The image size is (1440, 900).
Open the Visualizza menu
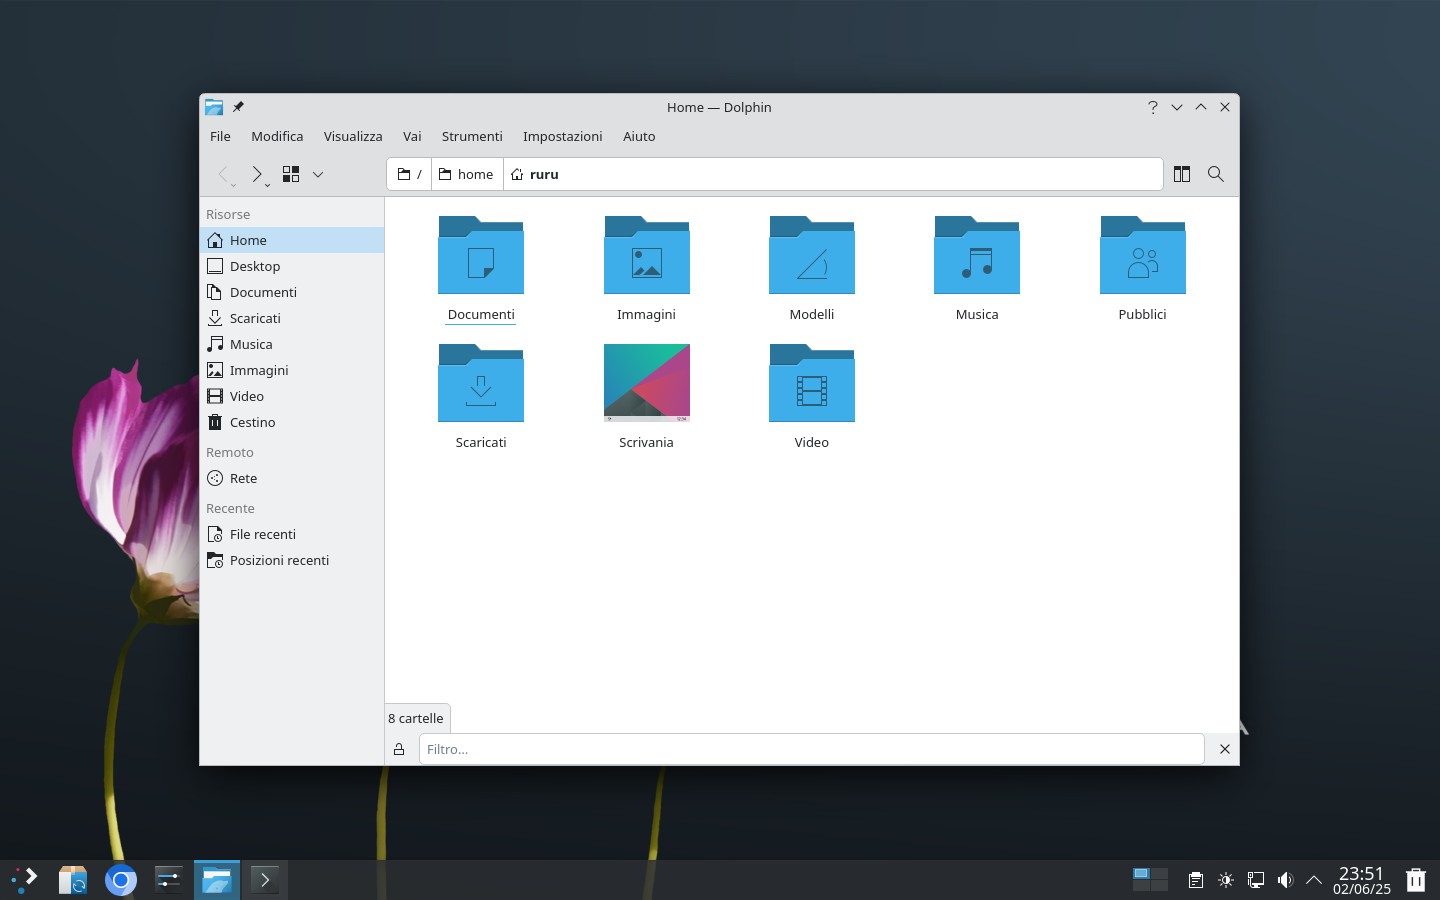pos(353,136)
